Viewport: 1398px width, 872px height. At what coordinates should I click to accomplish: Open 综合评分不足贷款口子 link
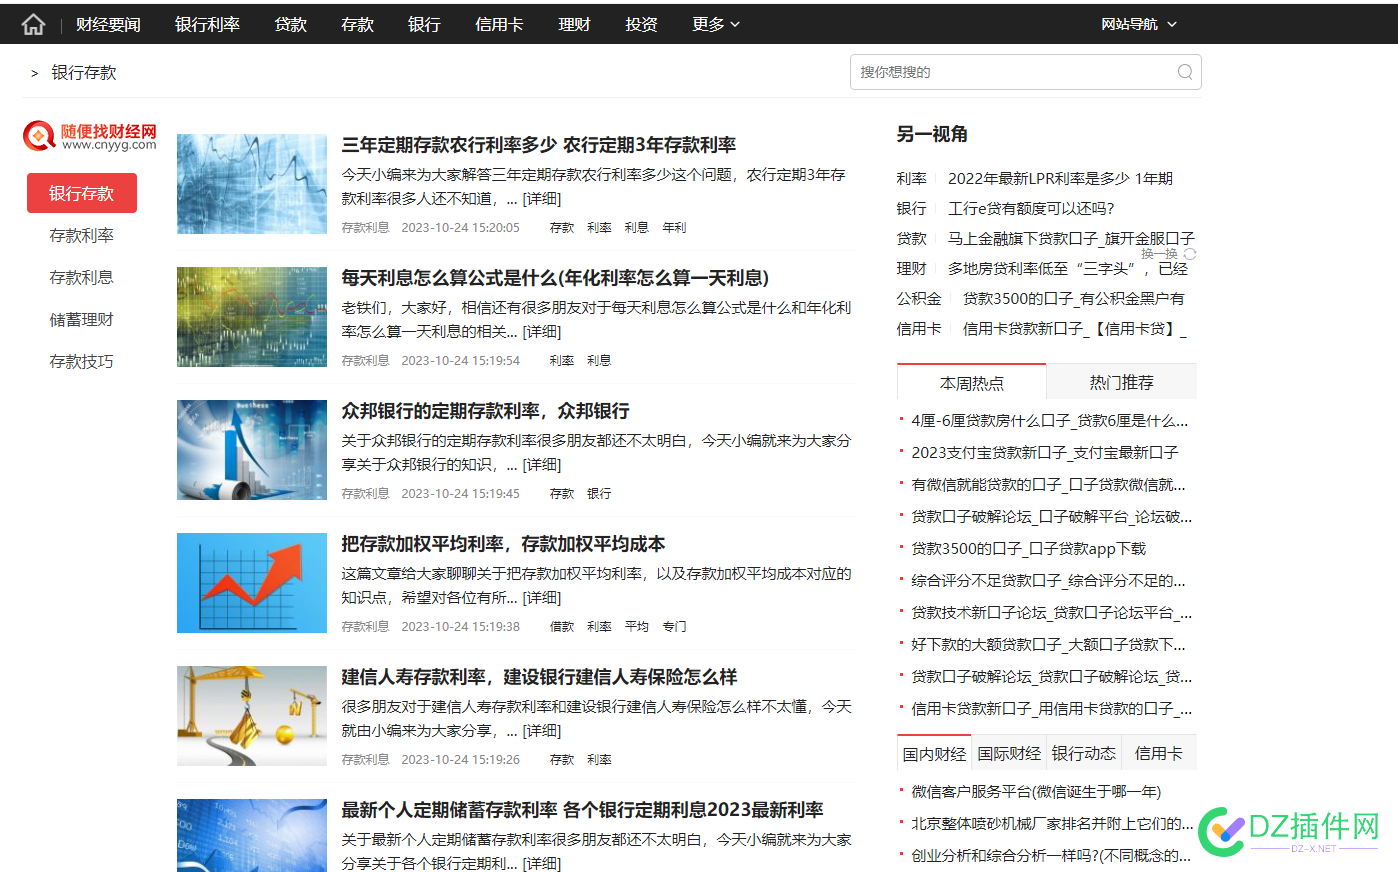pyautogui.click(x=1048, y=581)
